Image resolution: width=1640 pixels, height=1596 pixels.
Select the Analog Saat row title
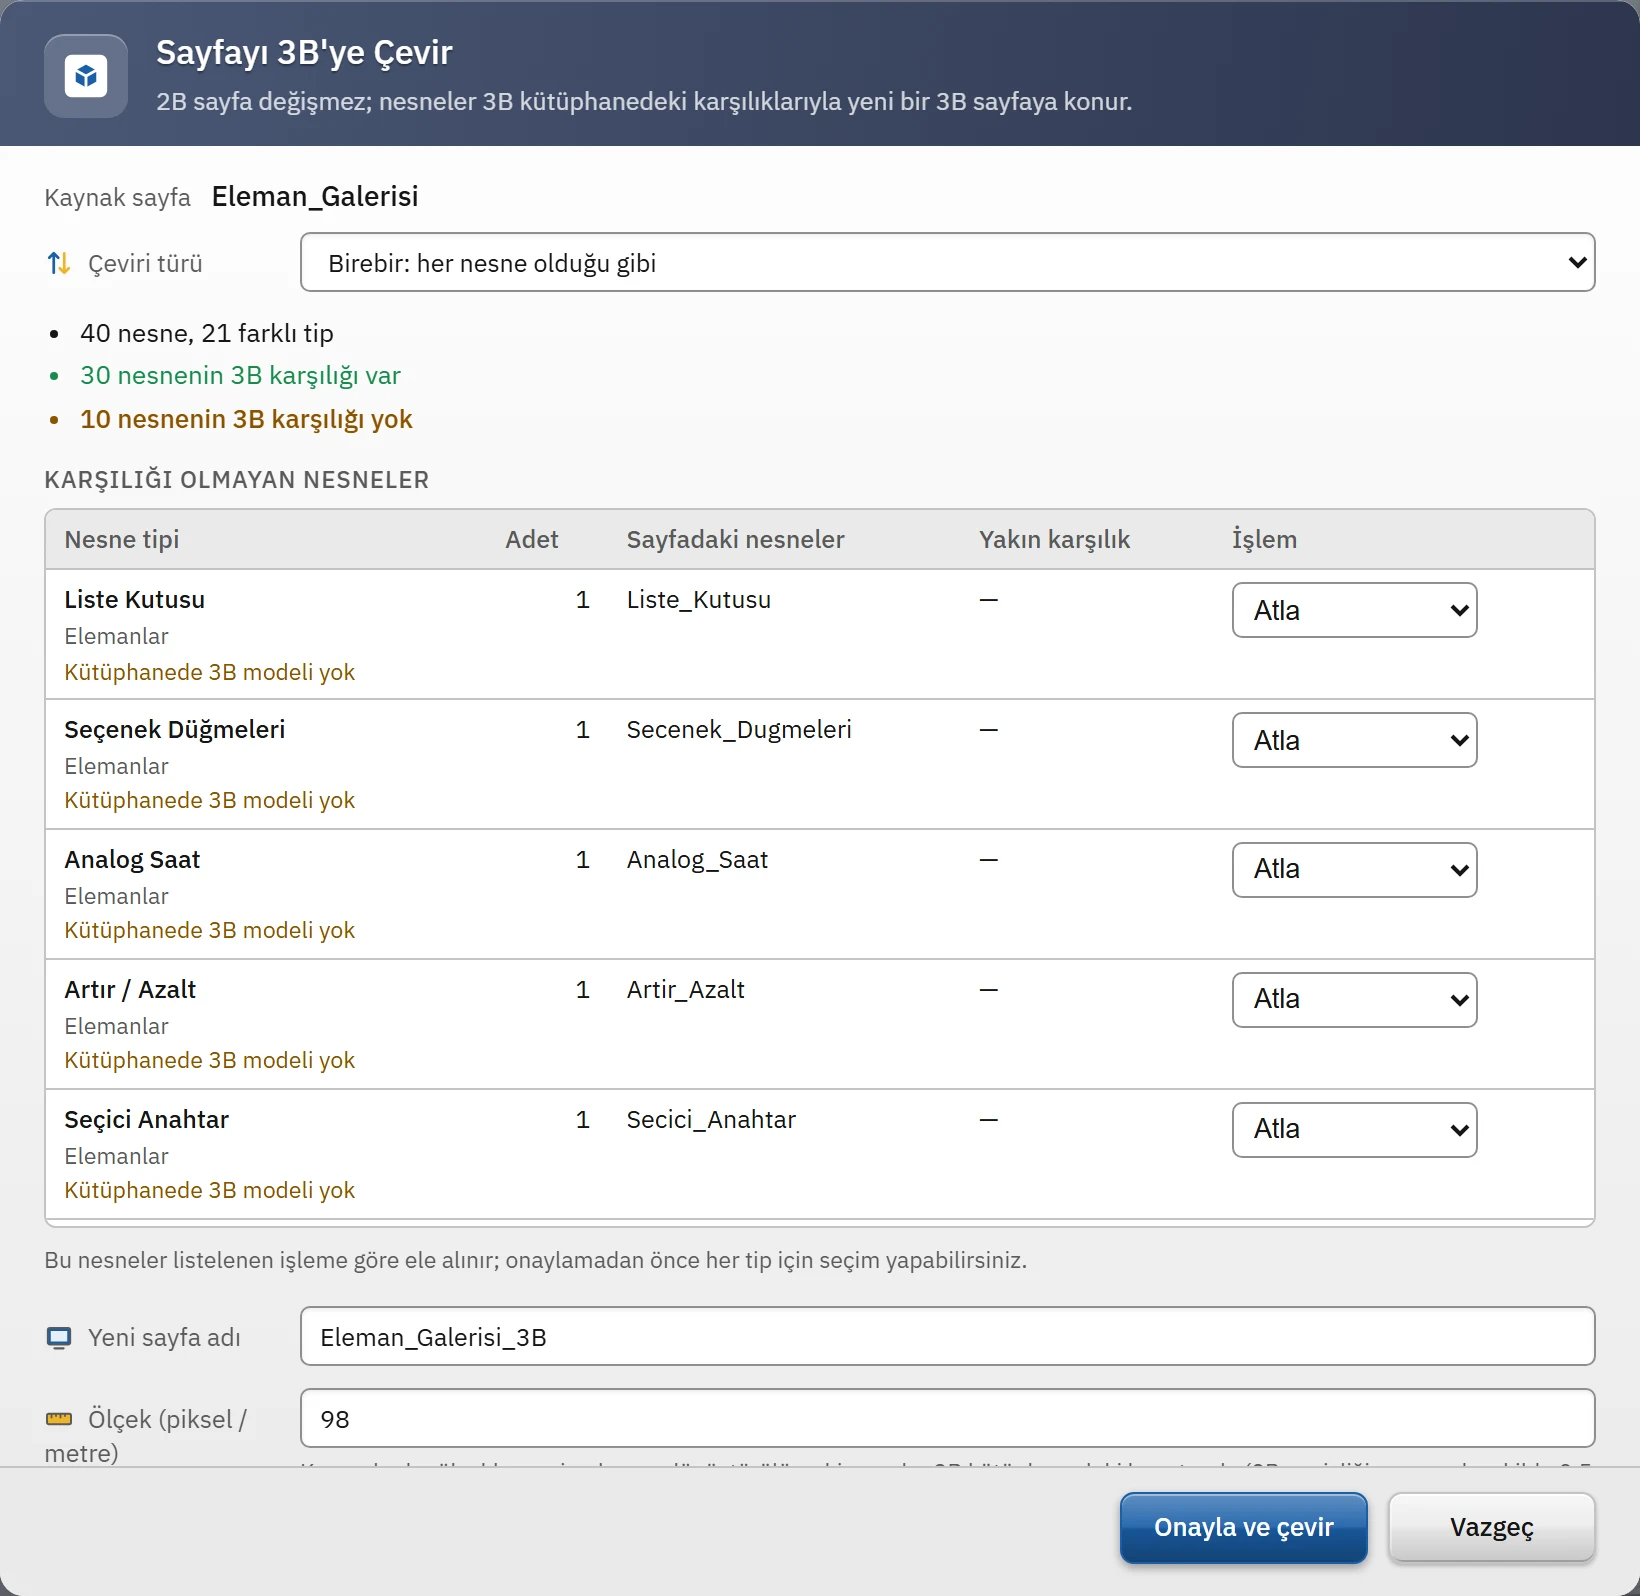[132, 860]
